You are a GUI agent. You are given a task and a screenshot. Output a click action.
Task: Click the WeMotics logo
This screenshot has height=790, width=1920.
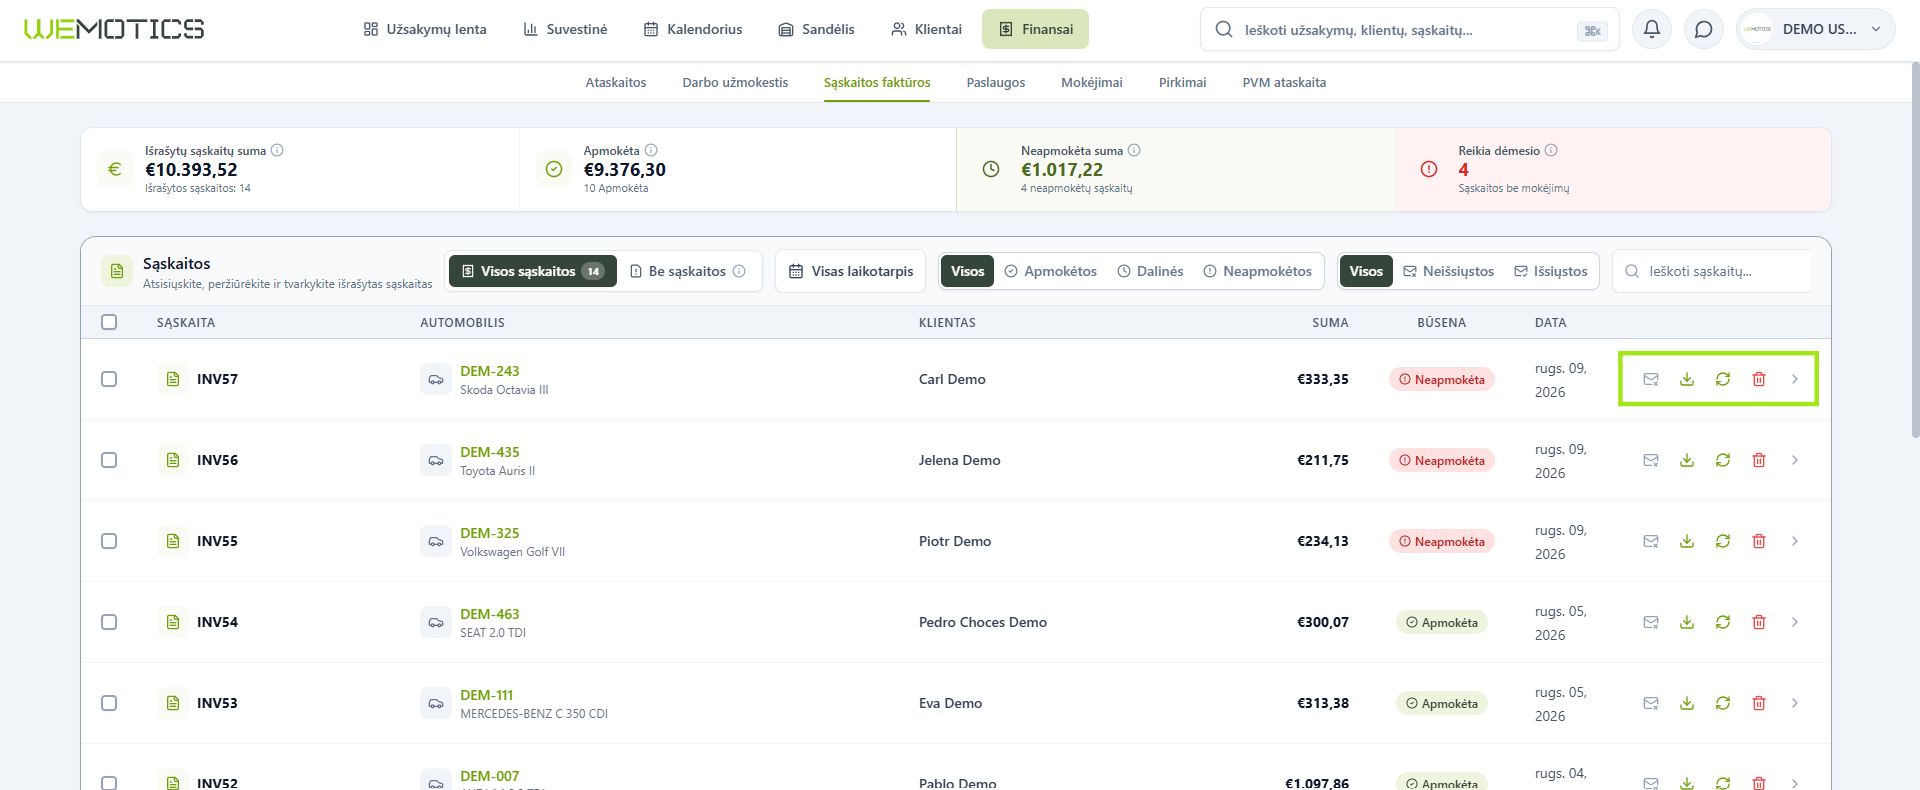pyautogui.click(x=114, y=29)
